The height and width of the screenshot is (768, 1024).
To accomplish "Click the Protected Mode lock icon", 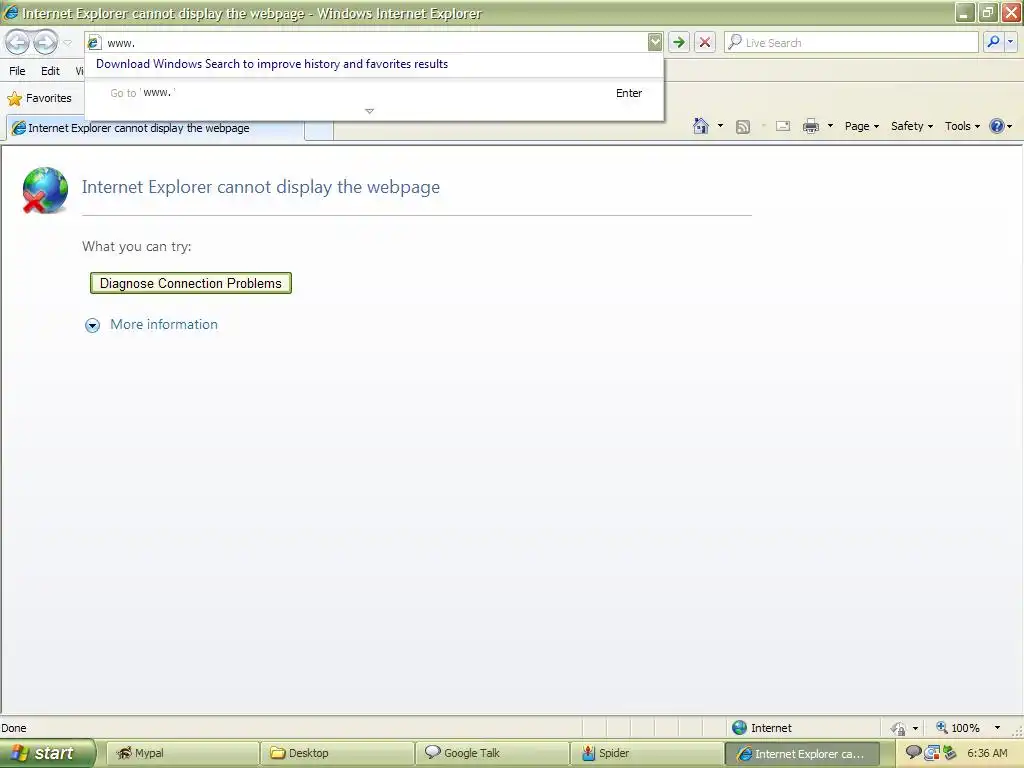I will (899, 728).
